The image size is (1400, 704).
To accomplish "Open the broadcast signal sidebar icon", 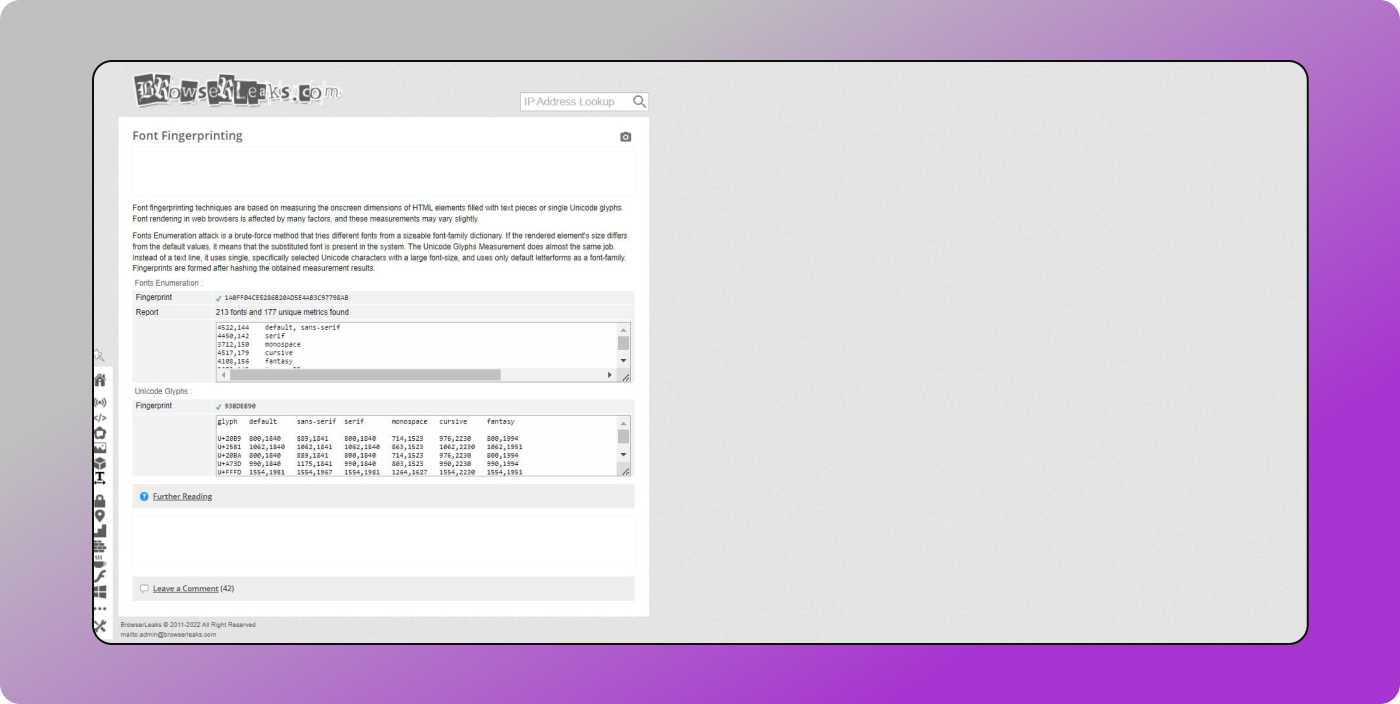I will (100, 402).
